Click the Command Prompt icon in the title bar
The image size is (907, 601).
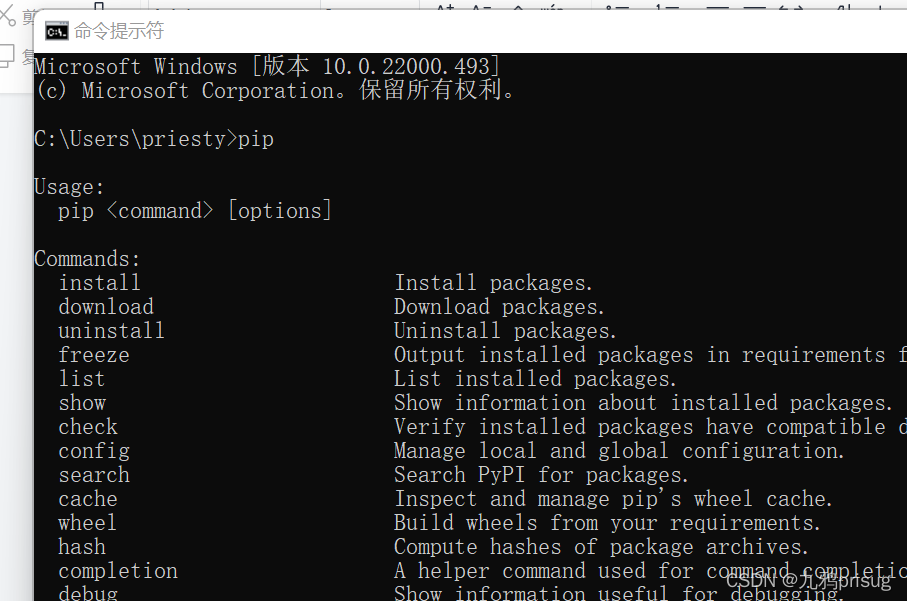click(57, 31)
